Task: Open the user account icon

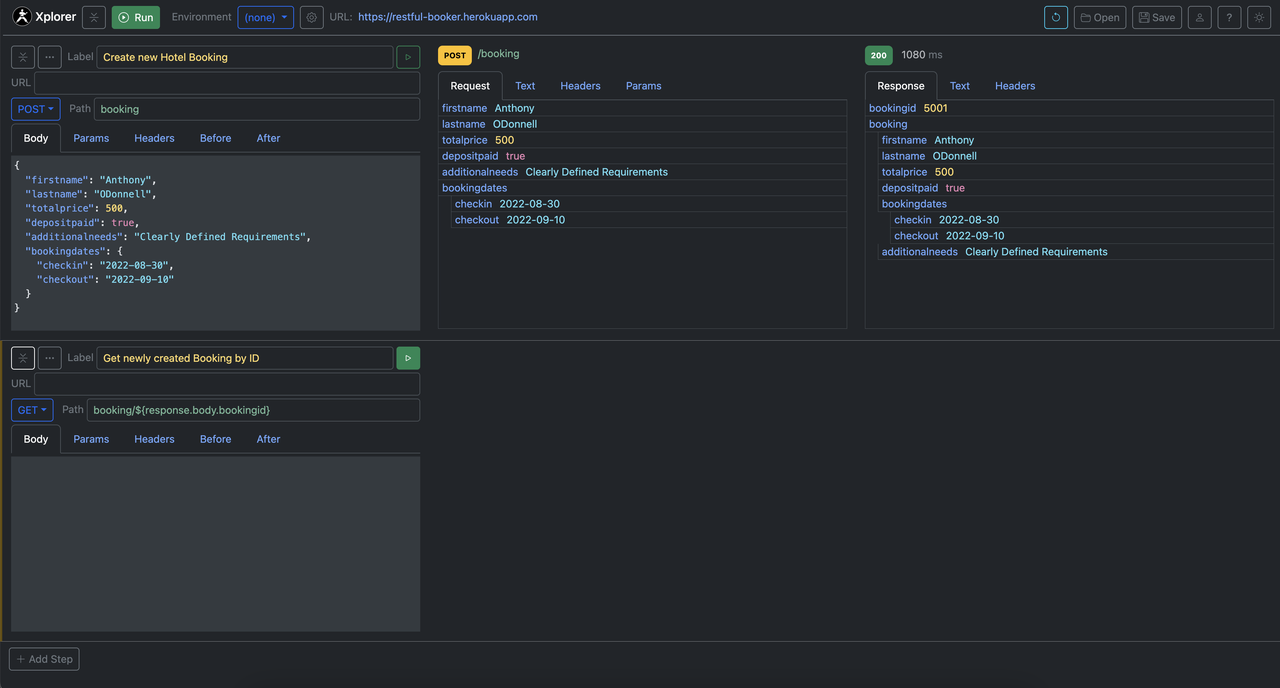Action: pos(1200,17)
